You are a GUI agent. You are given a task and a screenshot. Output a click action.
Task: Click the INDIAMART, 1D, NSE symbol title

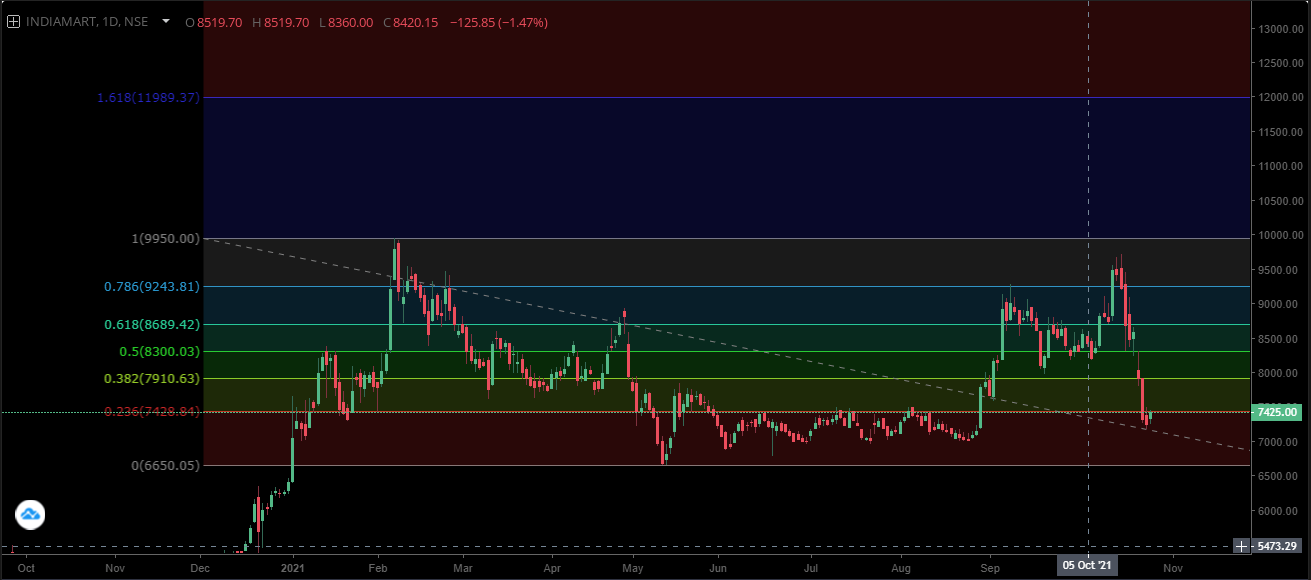[x=87, y=21]
